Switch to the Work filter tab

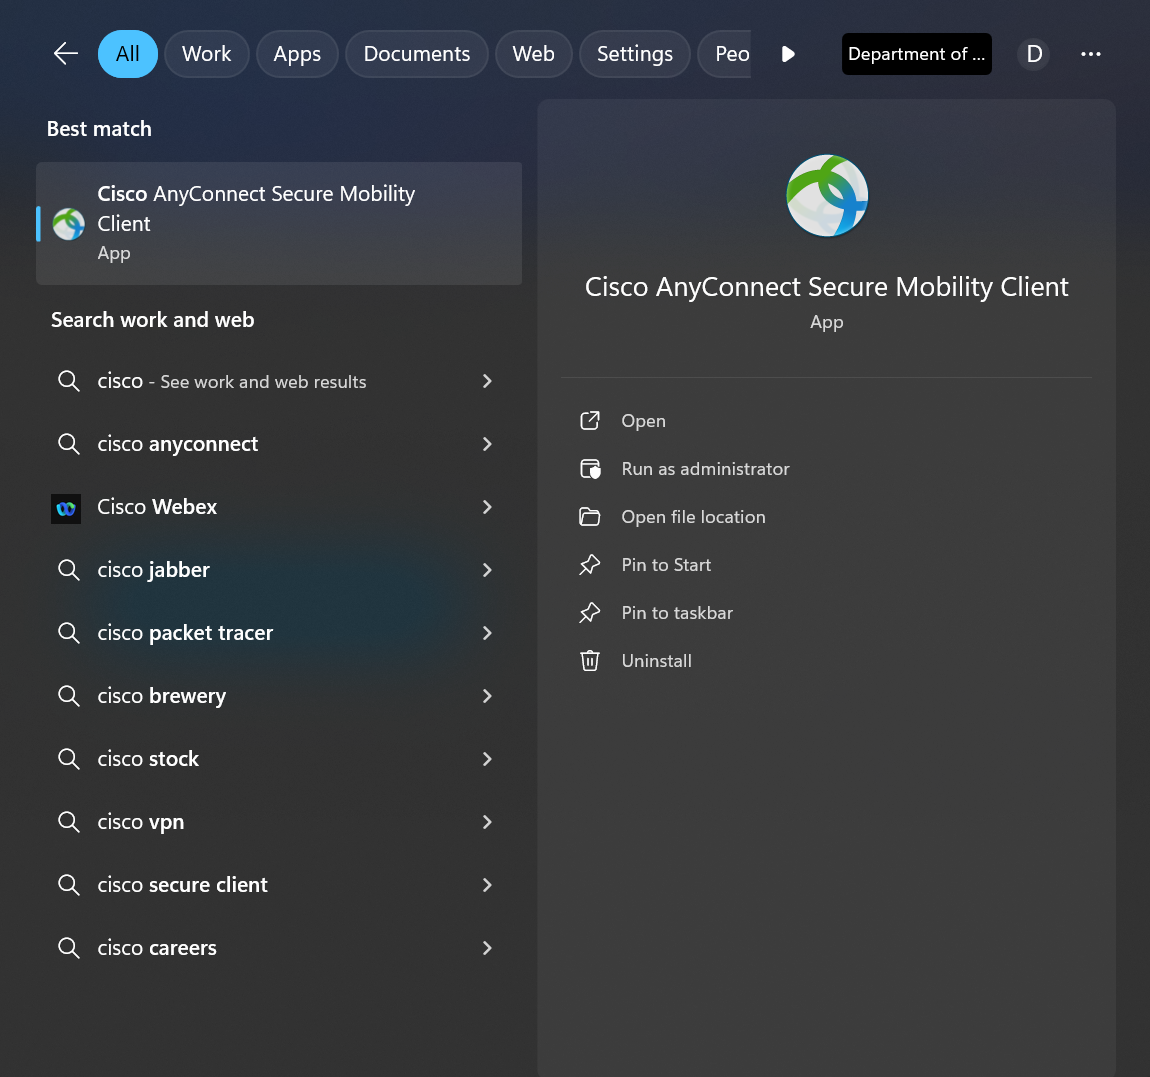(207, 54)
